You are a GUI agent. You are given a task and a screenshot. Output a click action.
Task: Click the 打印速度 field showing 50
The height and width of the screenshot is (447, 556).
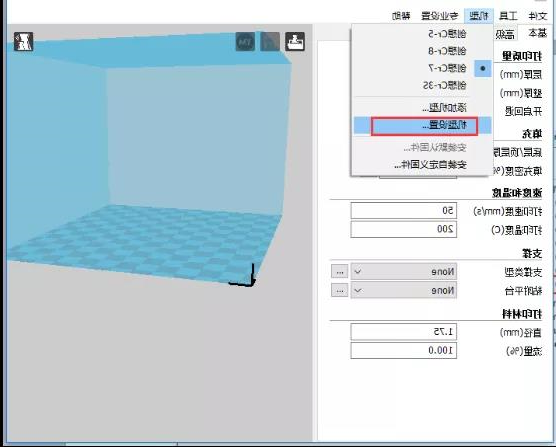pos(404,211)
